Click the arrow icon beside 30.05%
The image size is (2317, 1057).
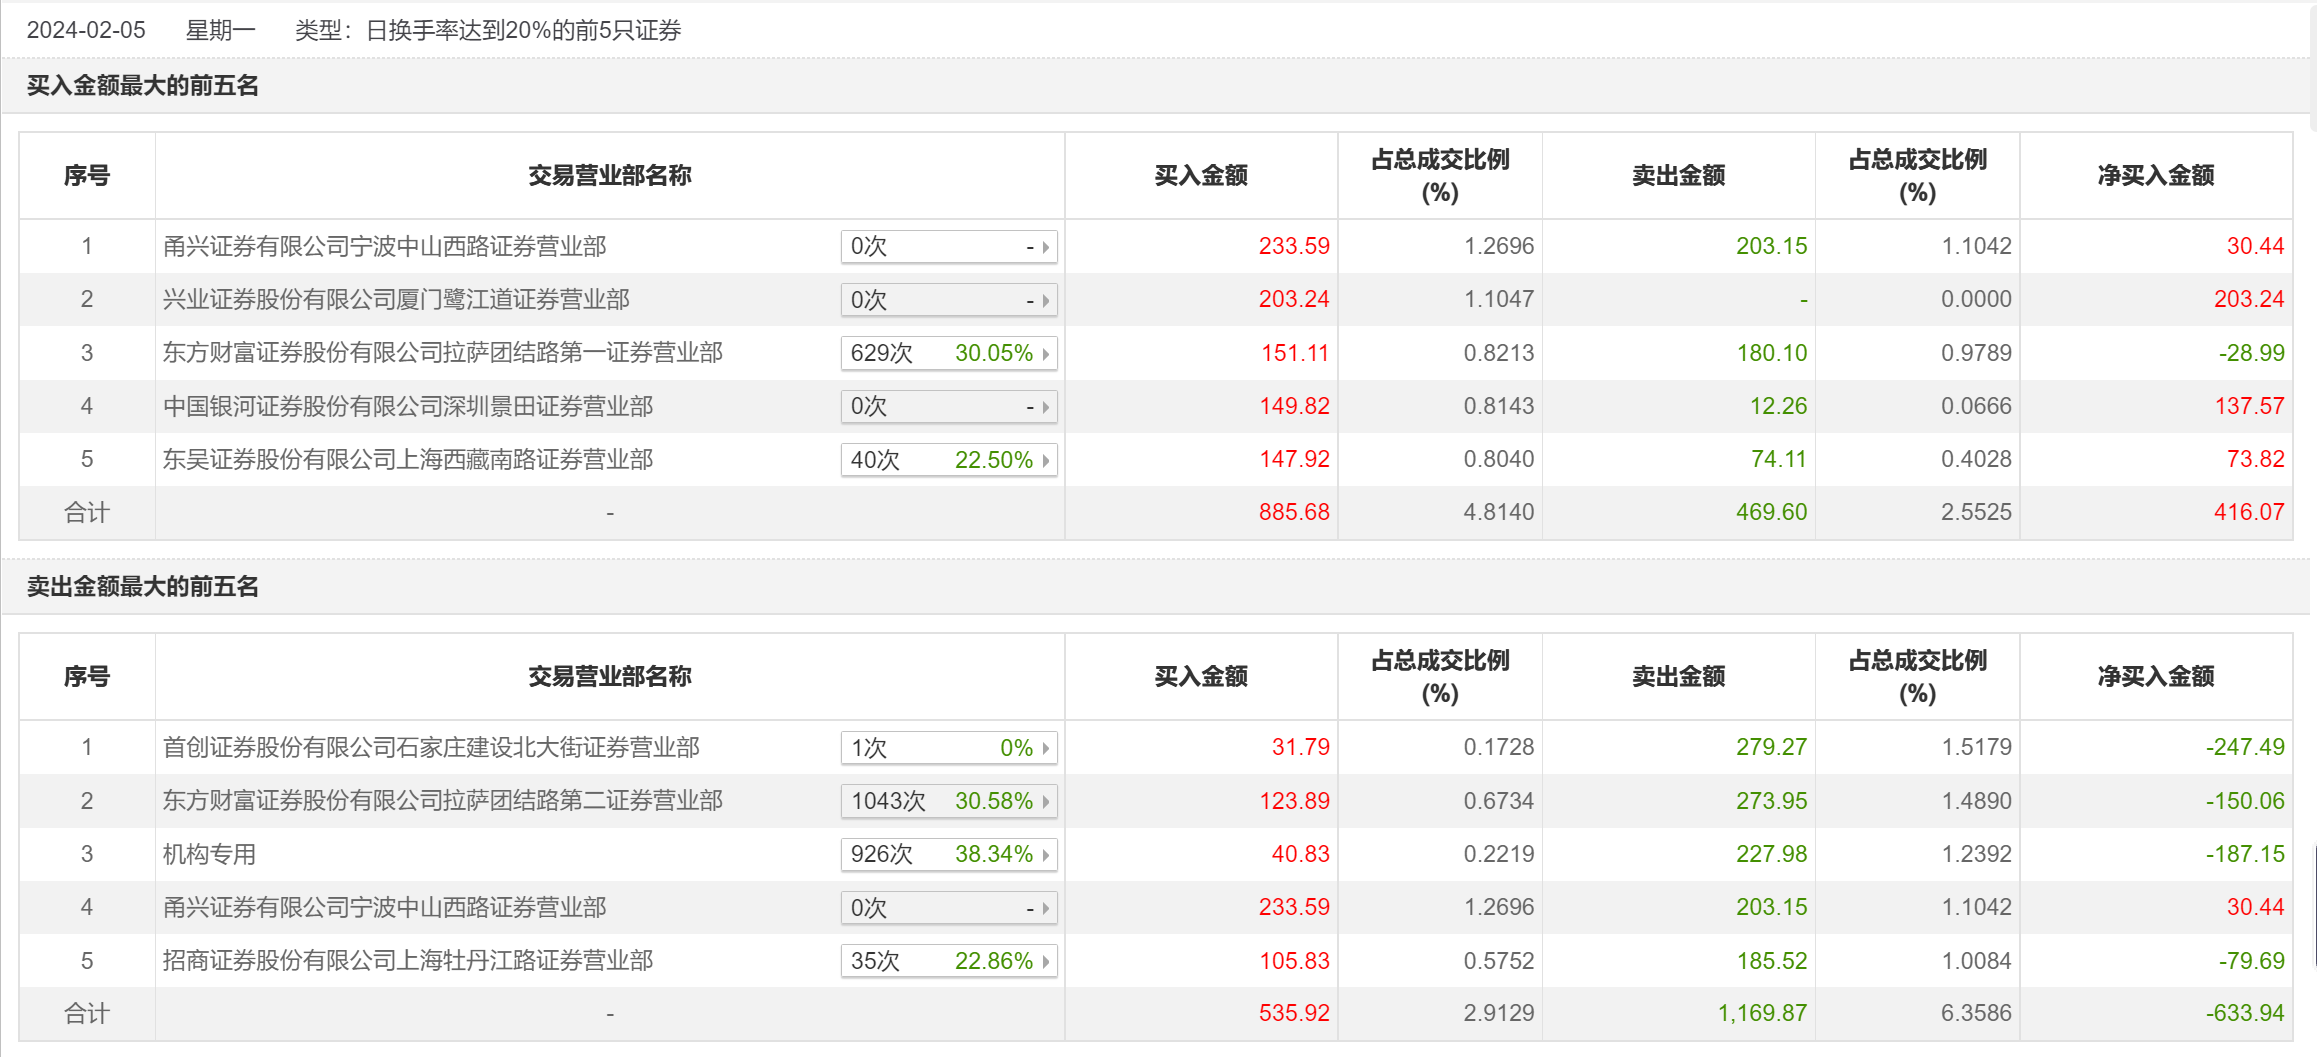1046,354
